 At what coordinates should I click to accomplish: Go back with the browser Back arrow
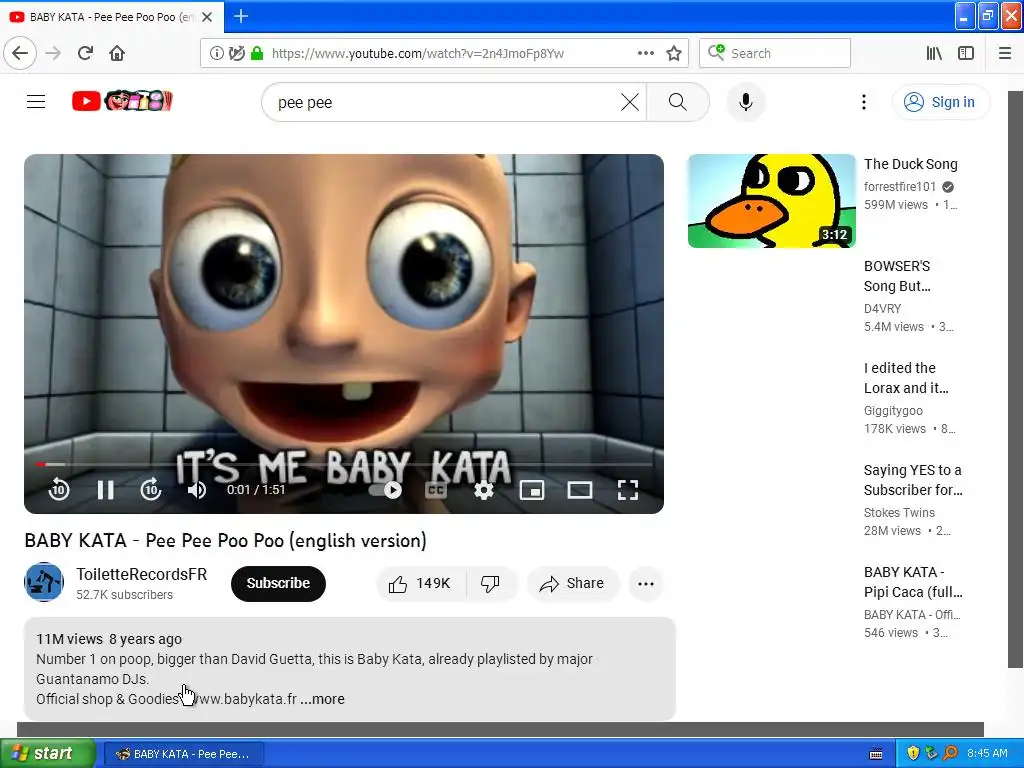click(20, 54)
